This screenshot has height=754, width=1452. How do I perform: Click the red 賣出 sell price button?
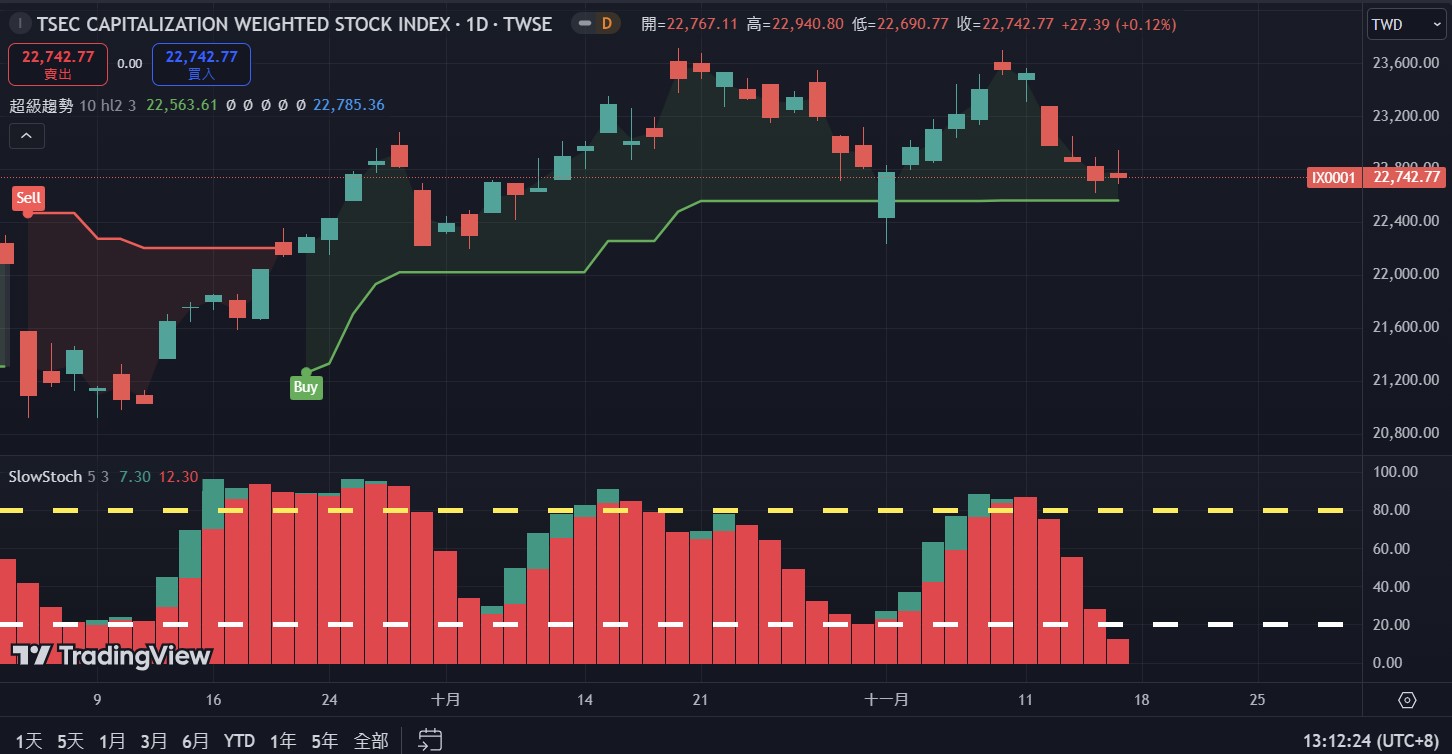tap(58, 64)
